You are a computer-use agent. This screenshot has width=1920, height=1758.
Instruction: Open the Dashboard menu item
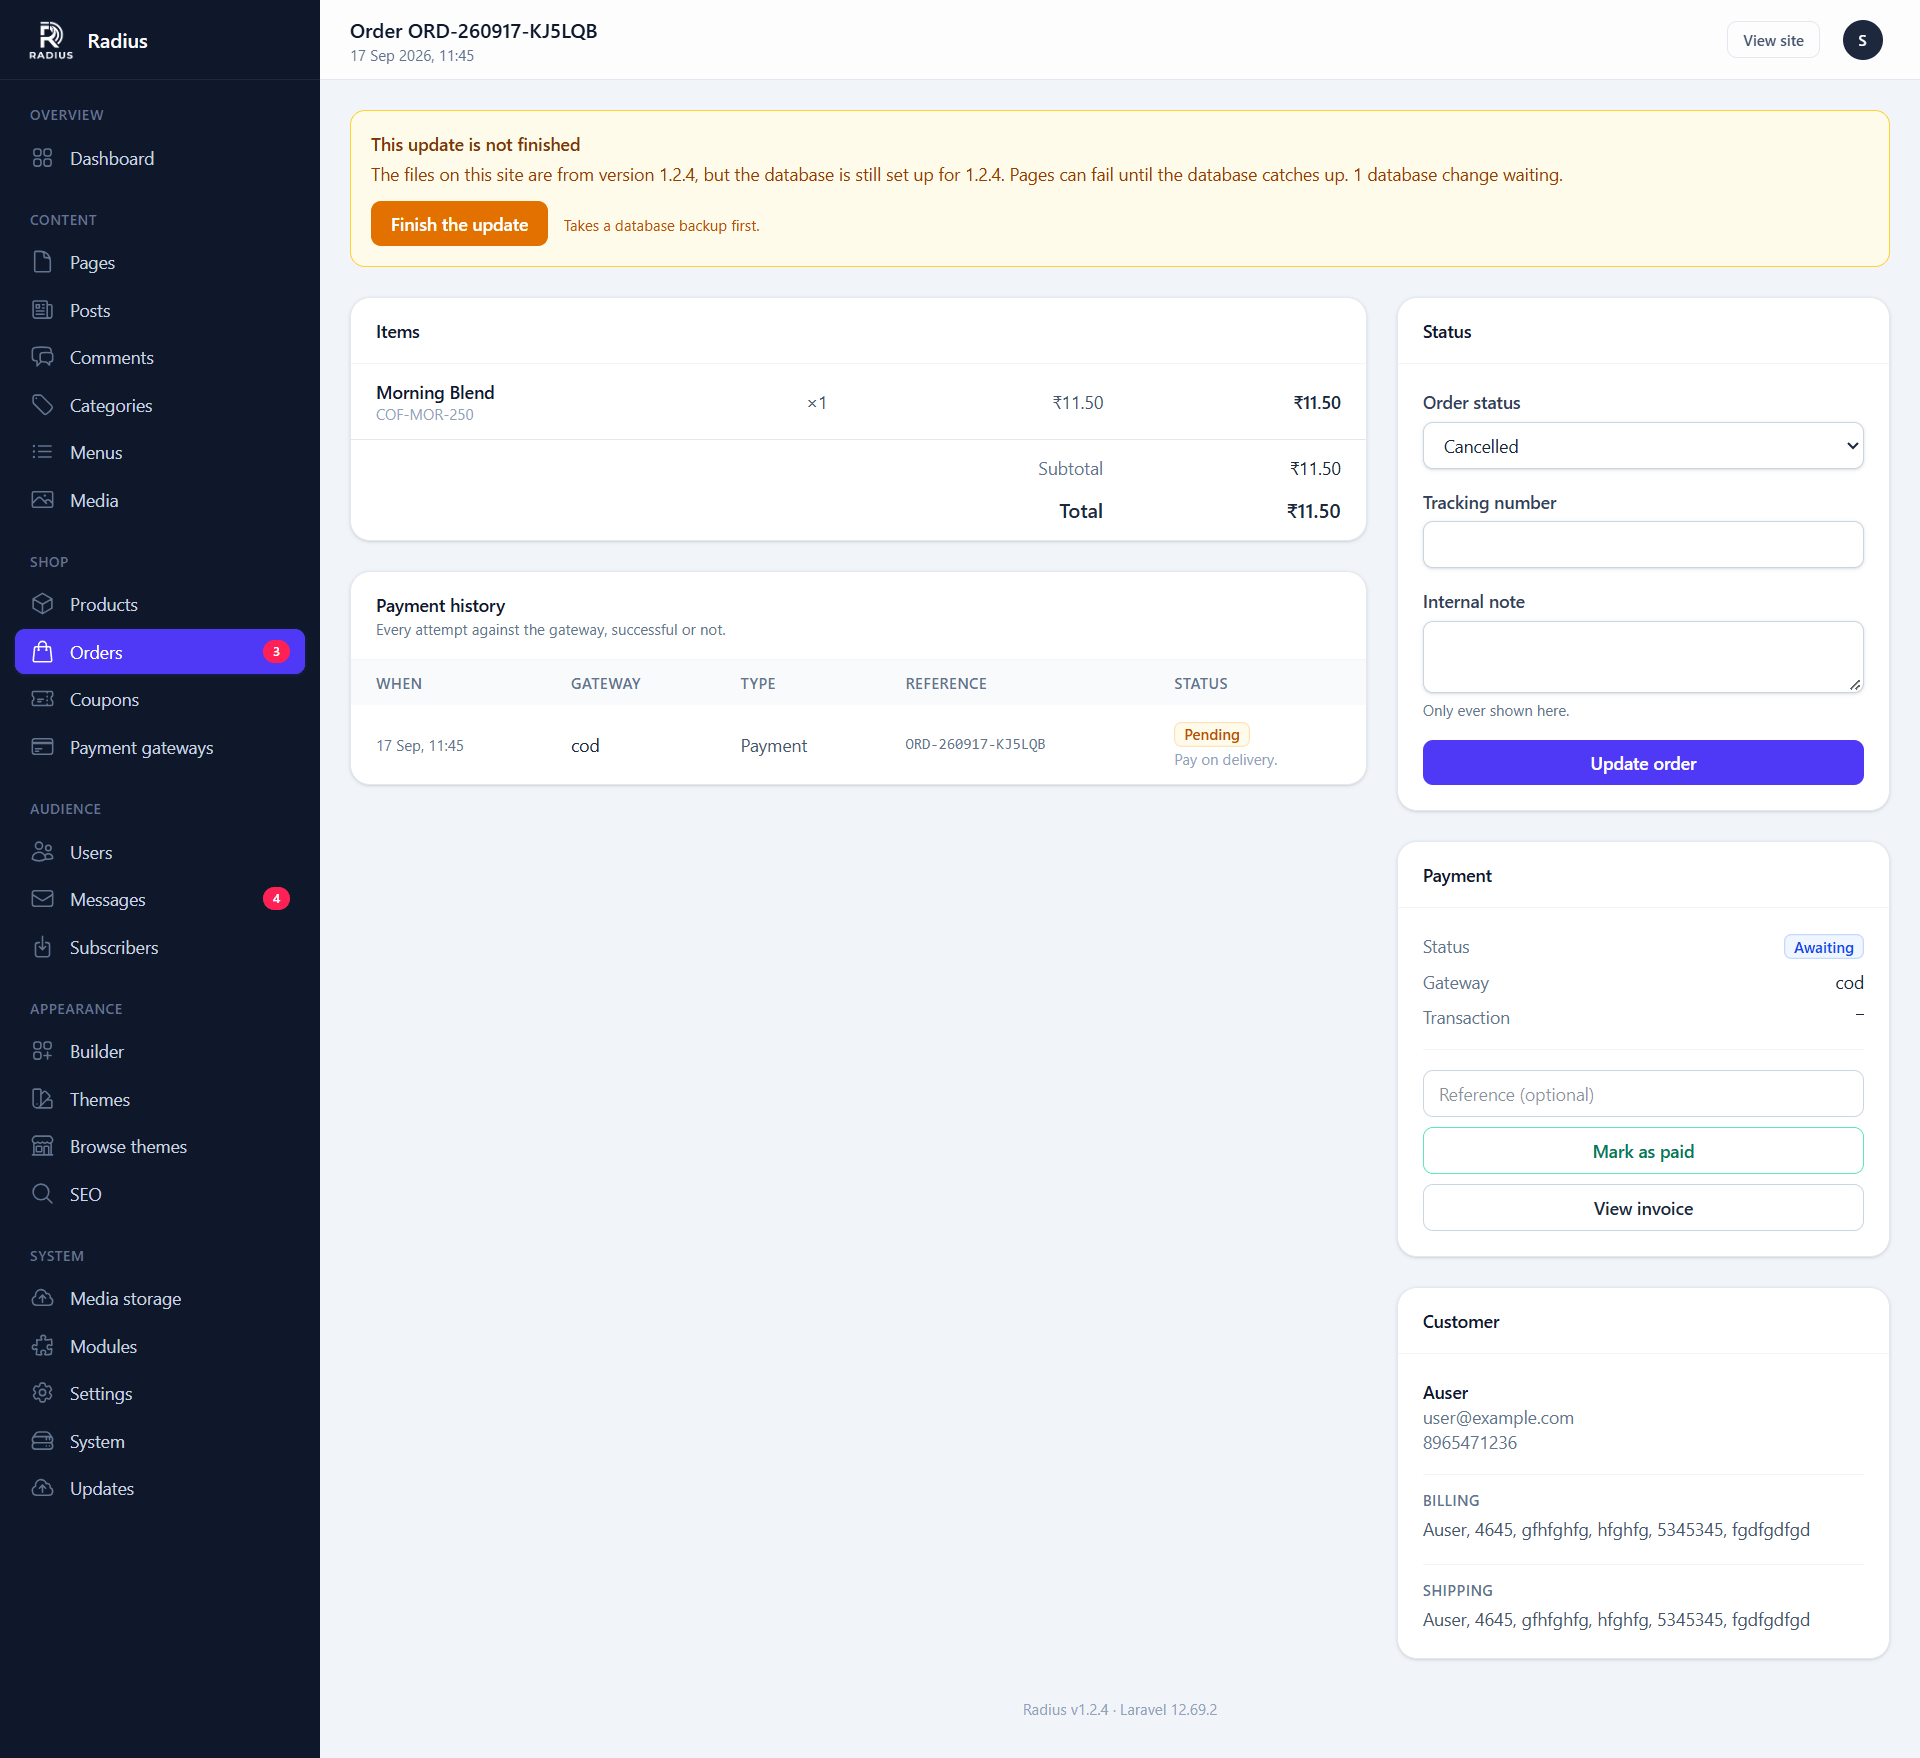pos(160,158)
